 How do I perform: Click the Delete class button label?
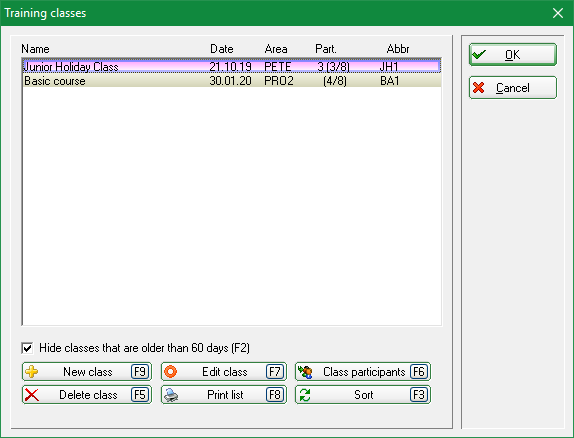click(x=88, y=395)
